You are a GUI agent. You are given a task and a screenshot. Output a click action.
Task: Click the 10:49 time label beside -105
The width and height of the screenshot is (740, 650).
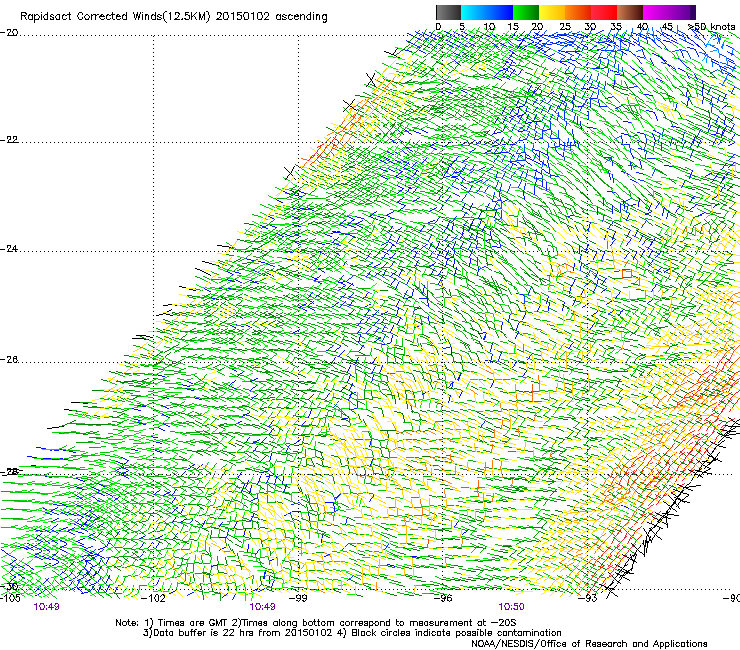pyautogui.click(x=46, y=607)
